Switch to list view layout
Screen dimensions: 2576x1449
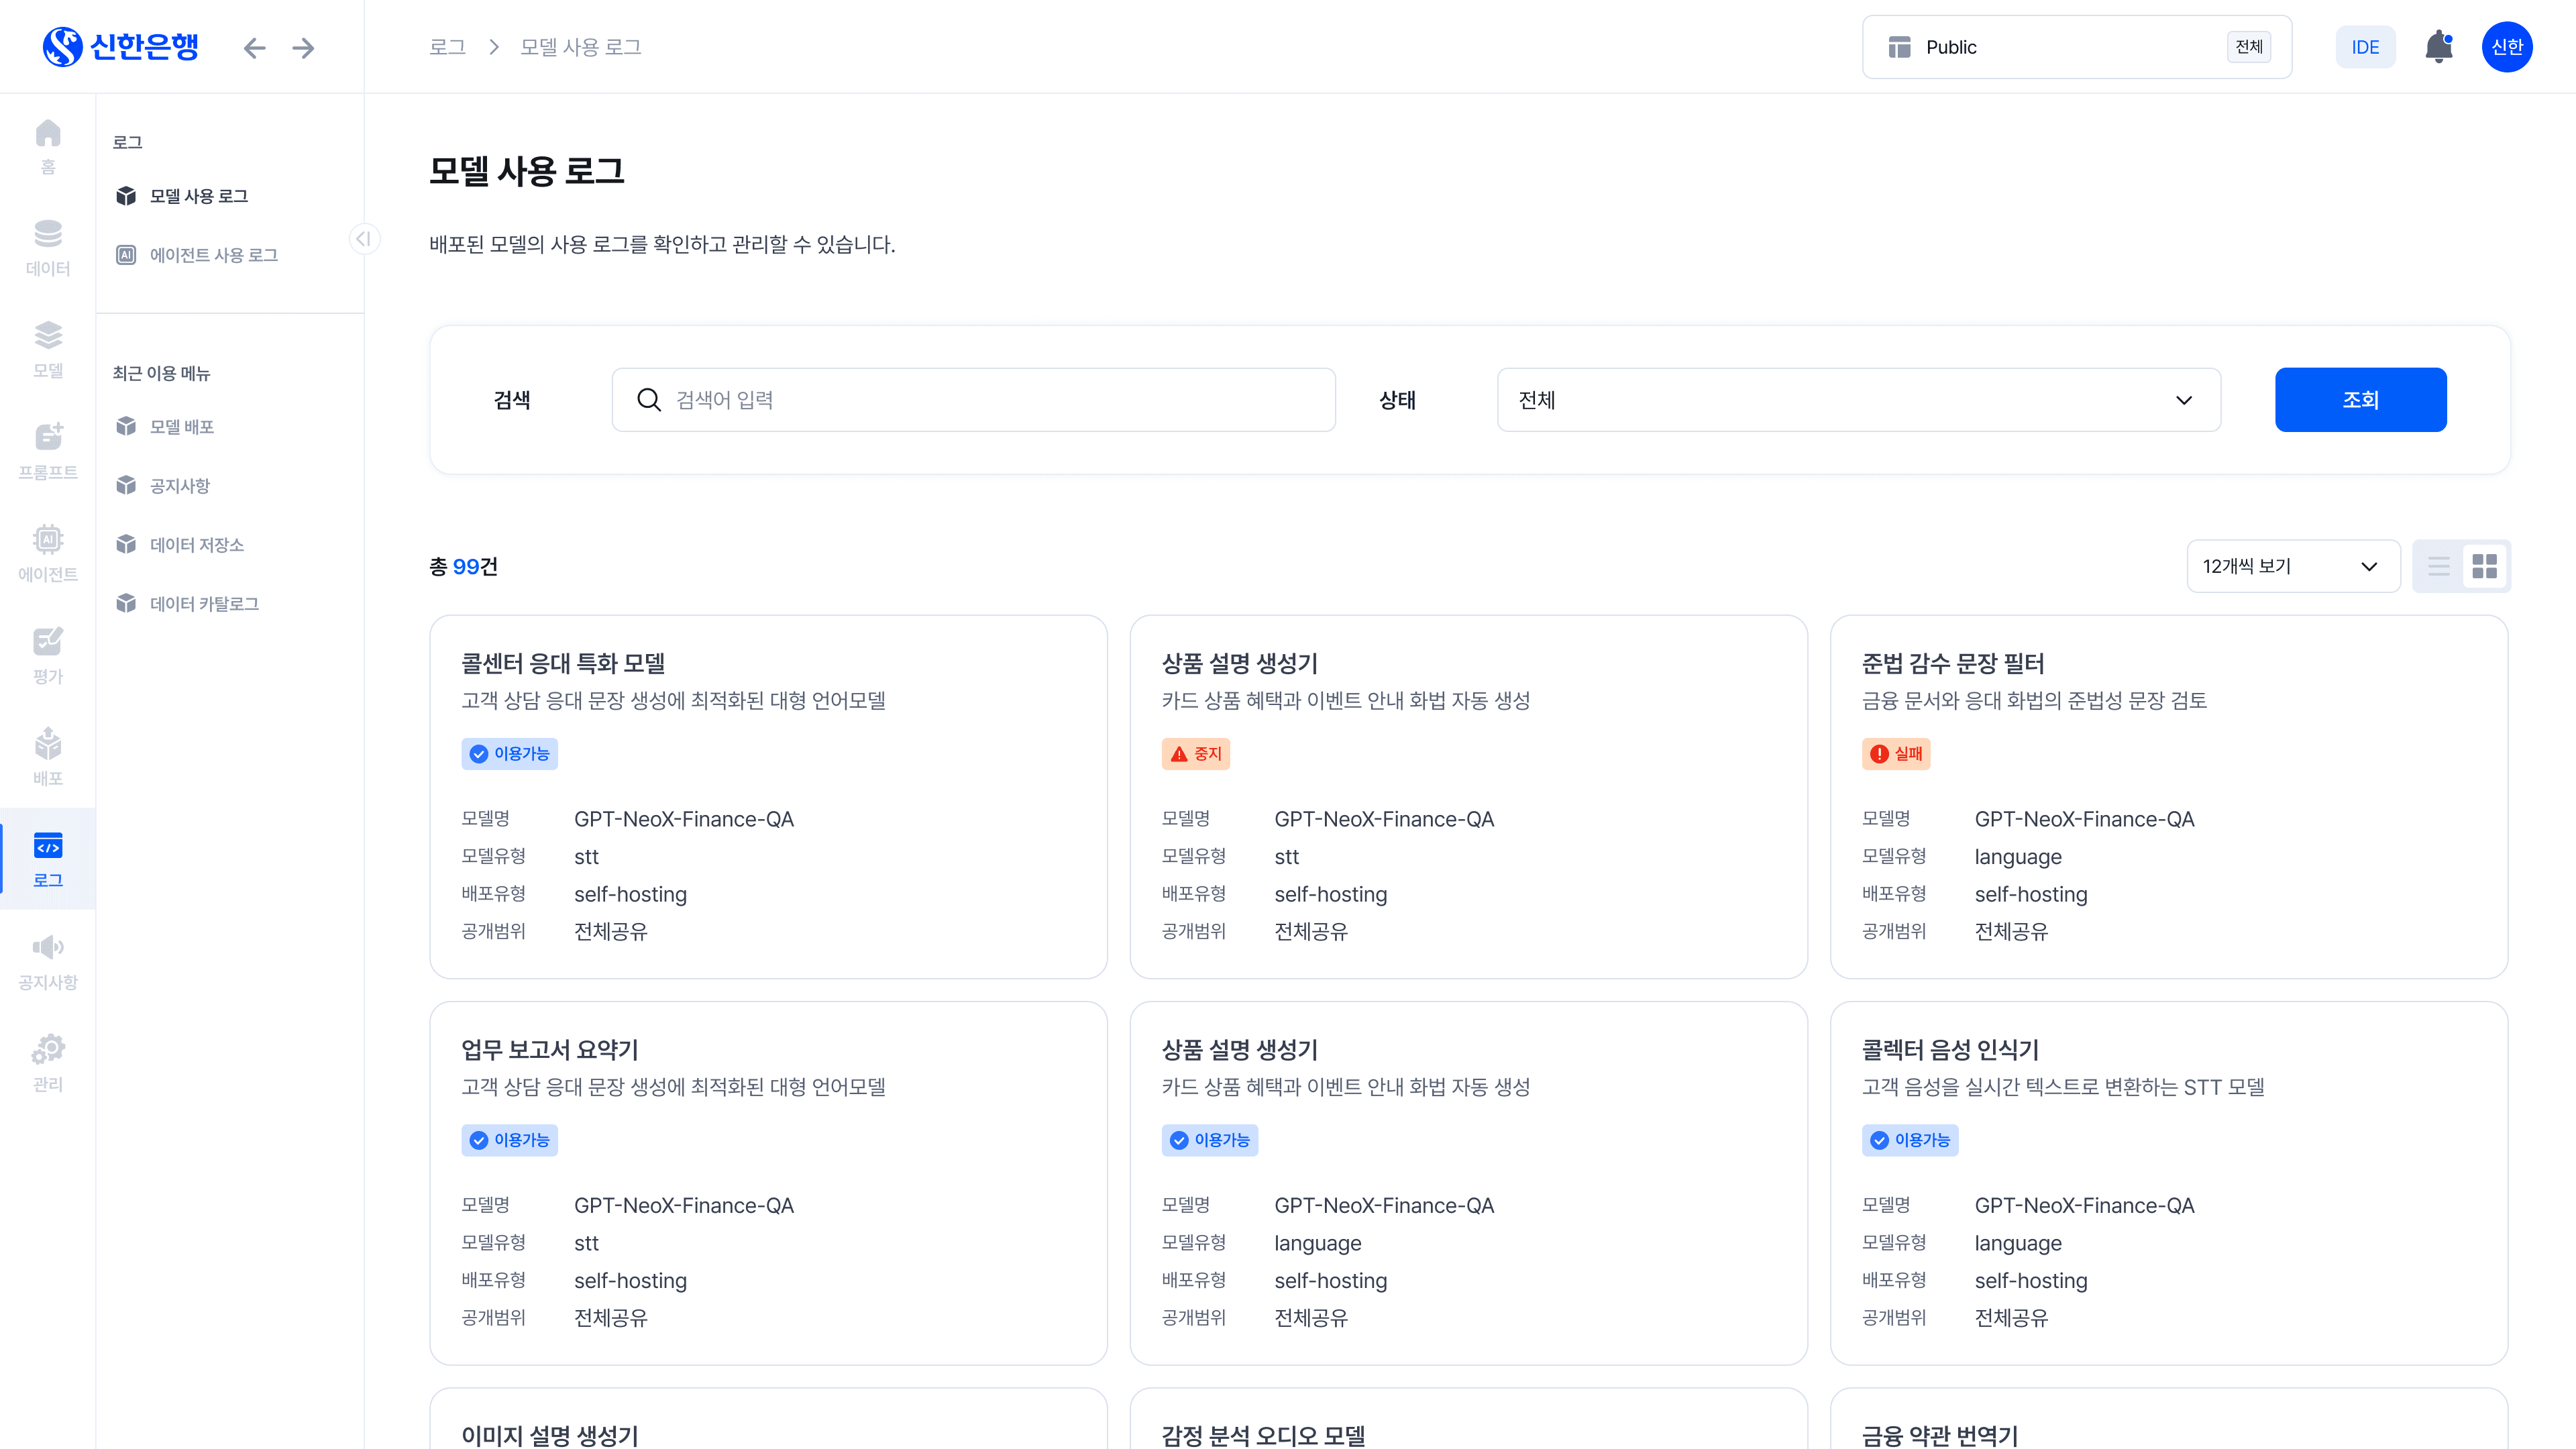pyautogui.click(x=2439, y=566)
